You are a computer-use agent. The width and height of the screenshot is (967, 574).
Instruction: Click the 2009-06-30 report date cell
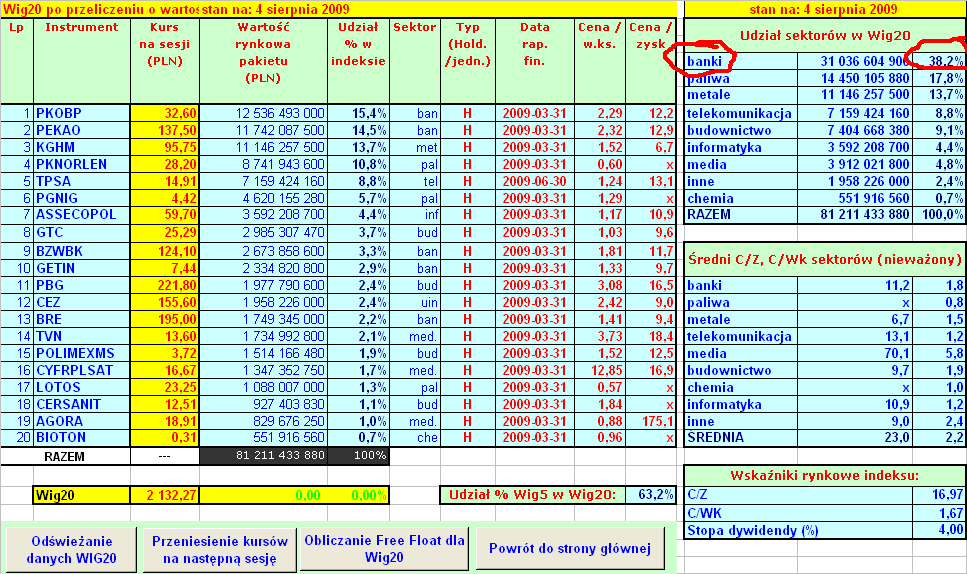[535, 181]
